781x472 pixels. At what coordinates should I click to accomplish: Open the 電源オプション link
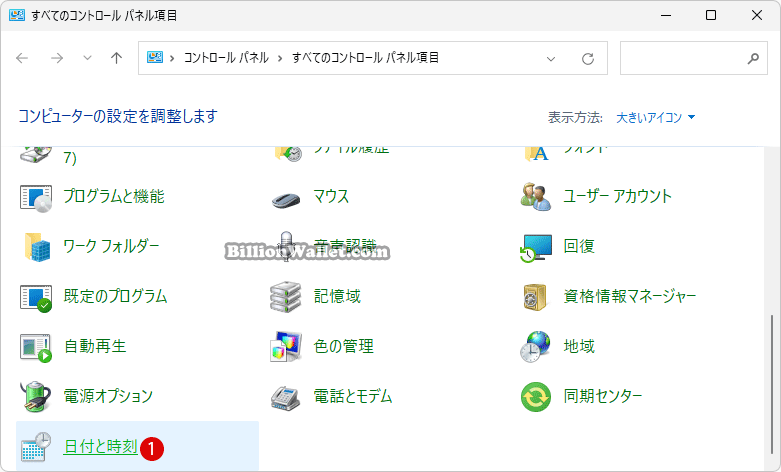108,396
